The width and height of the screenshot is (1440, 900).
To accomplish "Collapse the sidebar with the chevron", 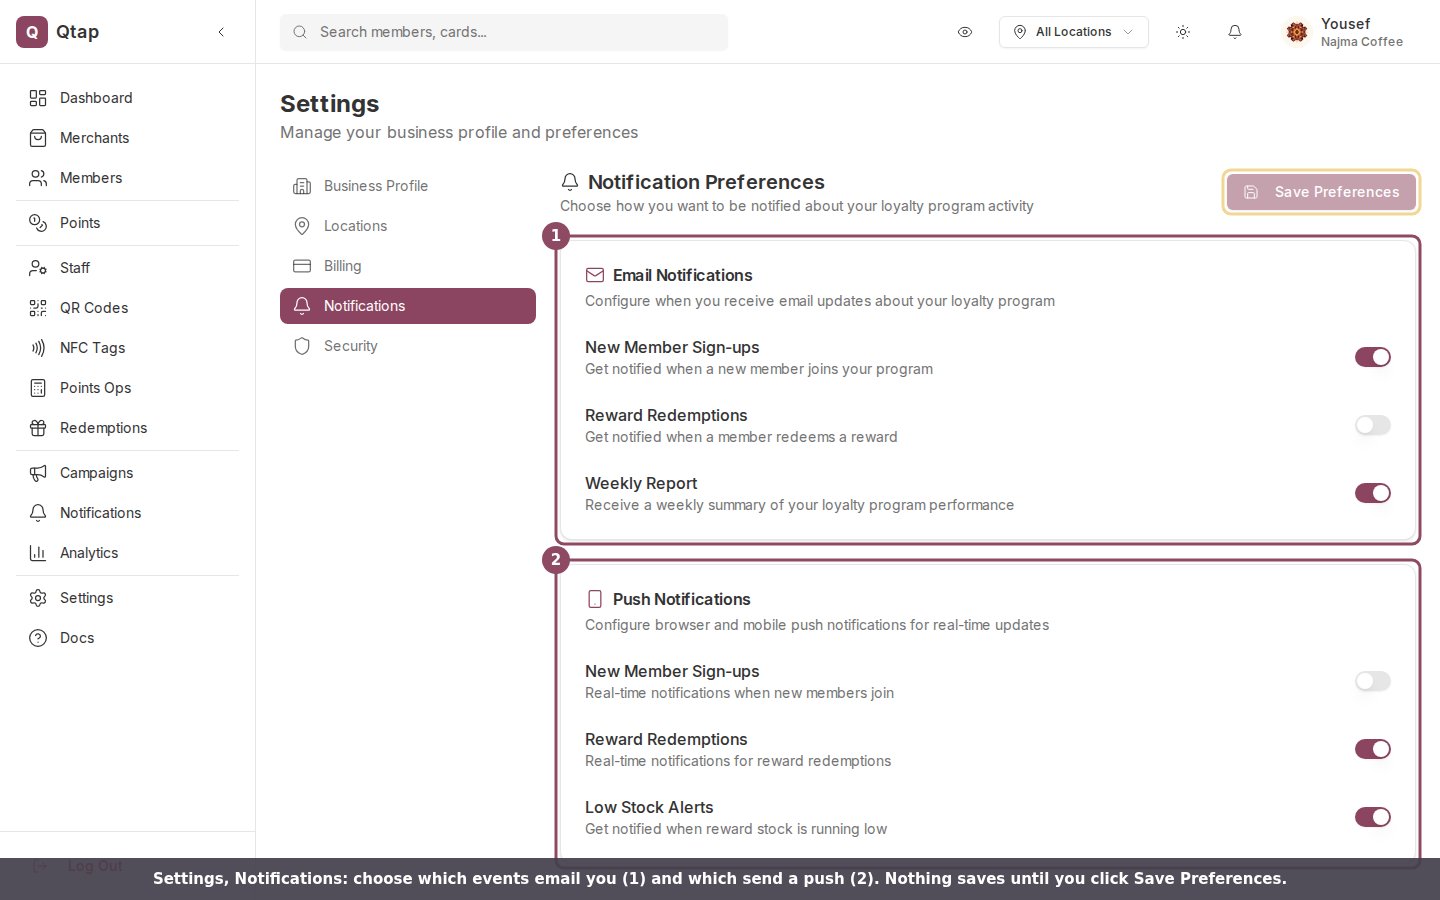I will [x=221, y=32].
